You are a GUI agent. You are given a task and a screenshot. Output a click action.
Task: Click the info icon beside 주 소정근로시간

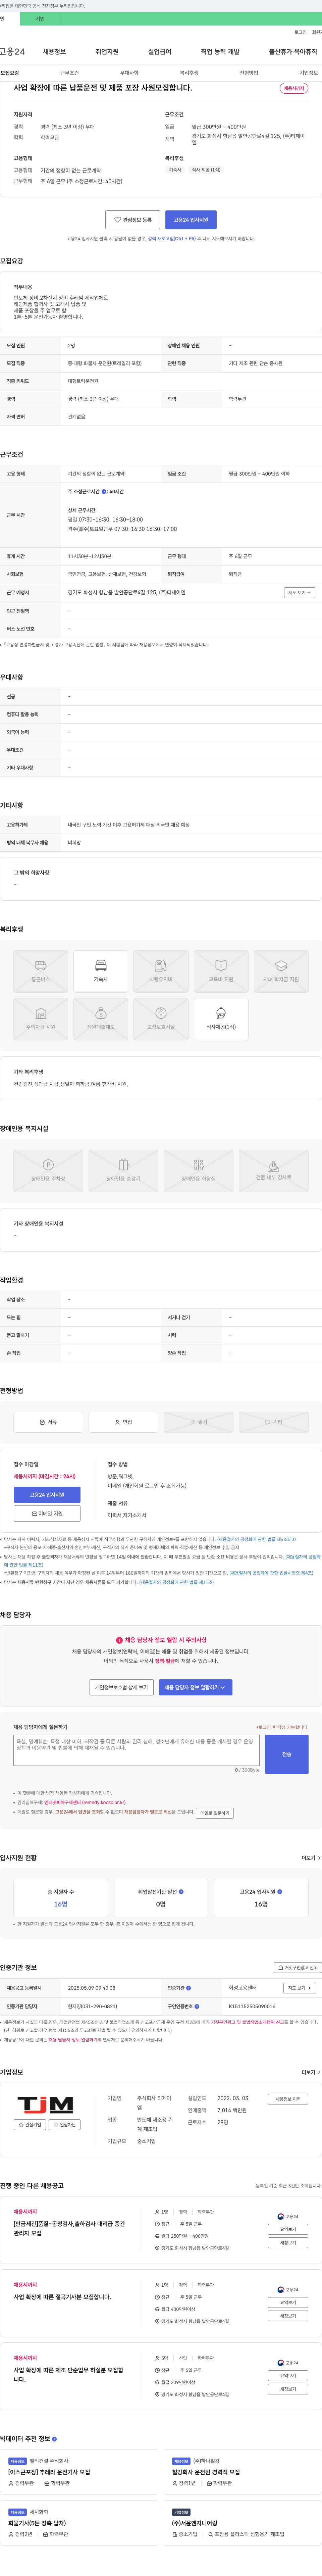[x=104, y=492]
